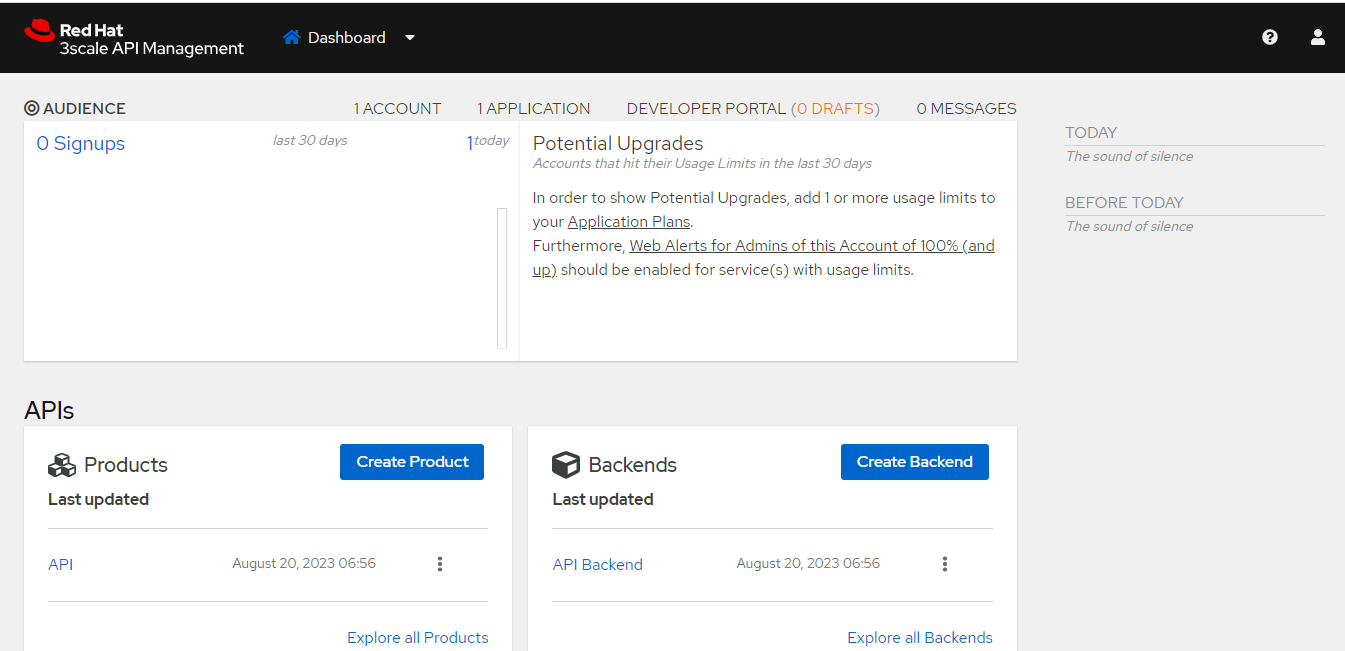Click the Products card heading text
This screenshot has height=651, width=1345.
[126, 465]
